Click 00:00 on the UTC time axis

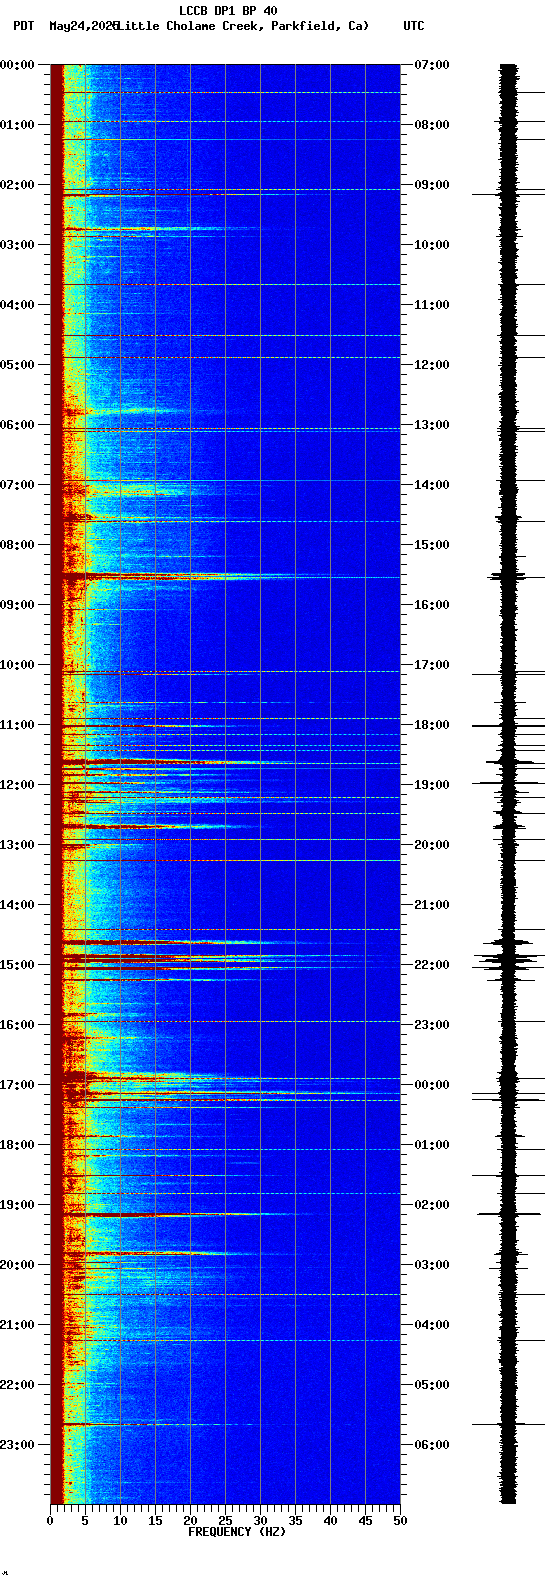coord(432,1085)
